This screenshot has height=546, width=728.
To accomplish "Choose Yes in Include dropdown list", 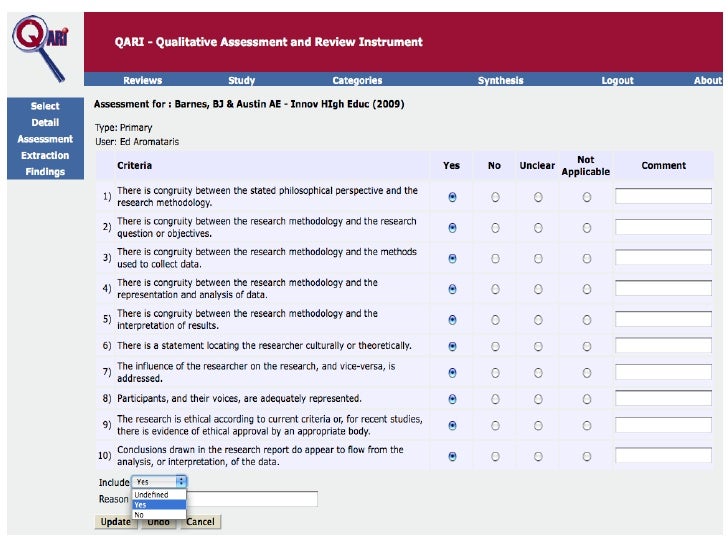I will pos(159,505).
